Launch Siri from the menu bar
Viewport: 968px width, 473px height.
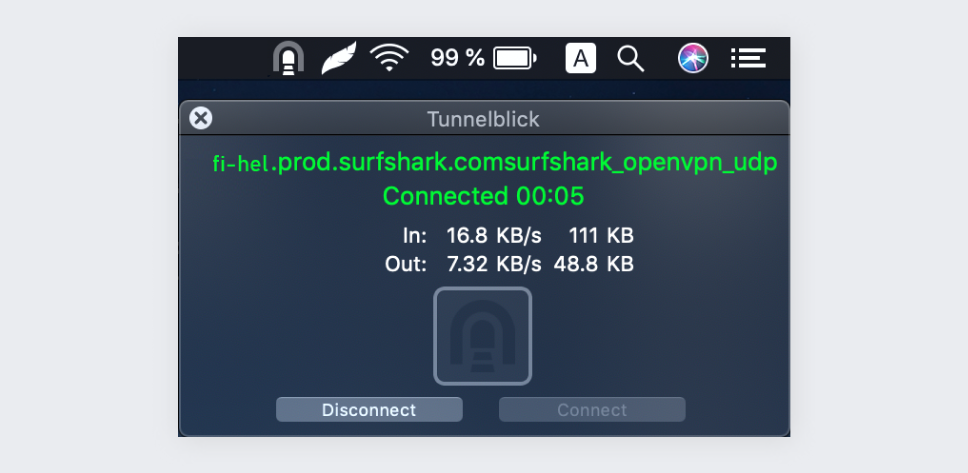pos(693,59)
